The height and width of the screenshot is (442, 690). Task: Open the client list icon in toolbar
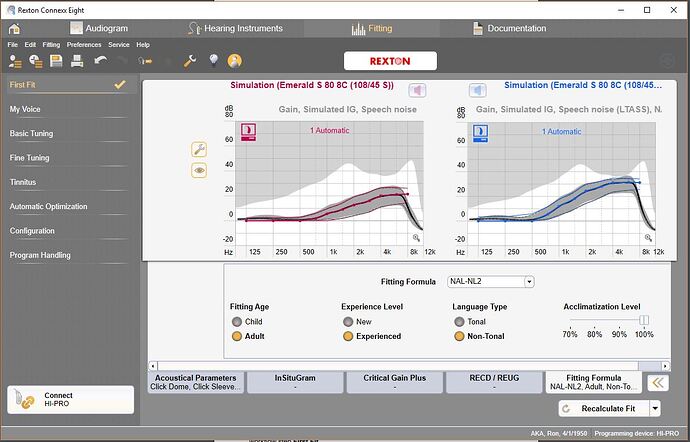[15, 61]
